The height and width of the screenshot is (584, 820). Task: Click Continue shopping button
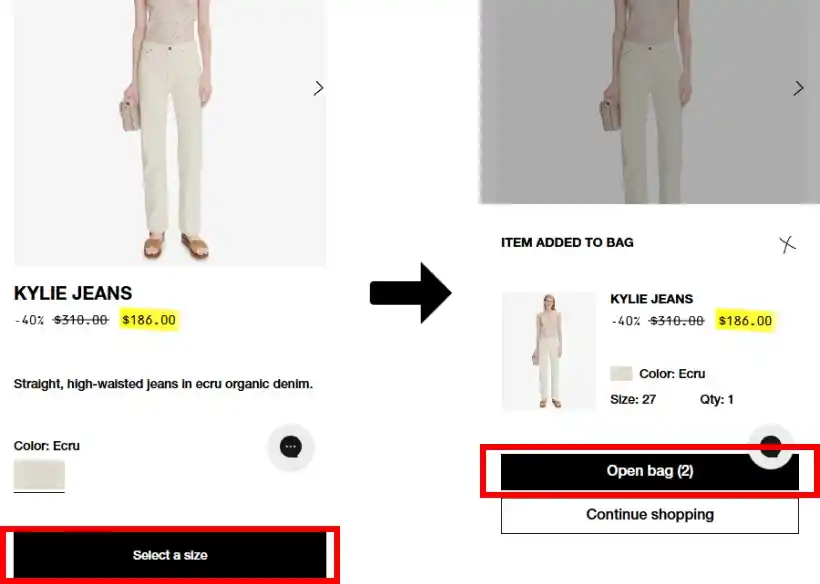coord(650,515)
